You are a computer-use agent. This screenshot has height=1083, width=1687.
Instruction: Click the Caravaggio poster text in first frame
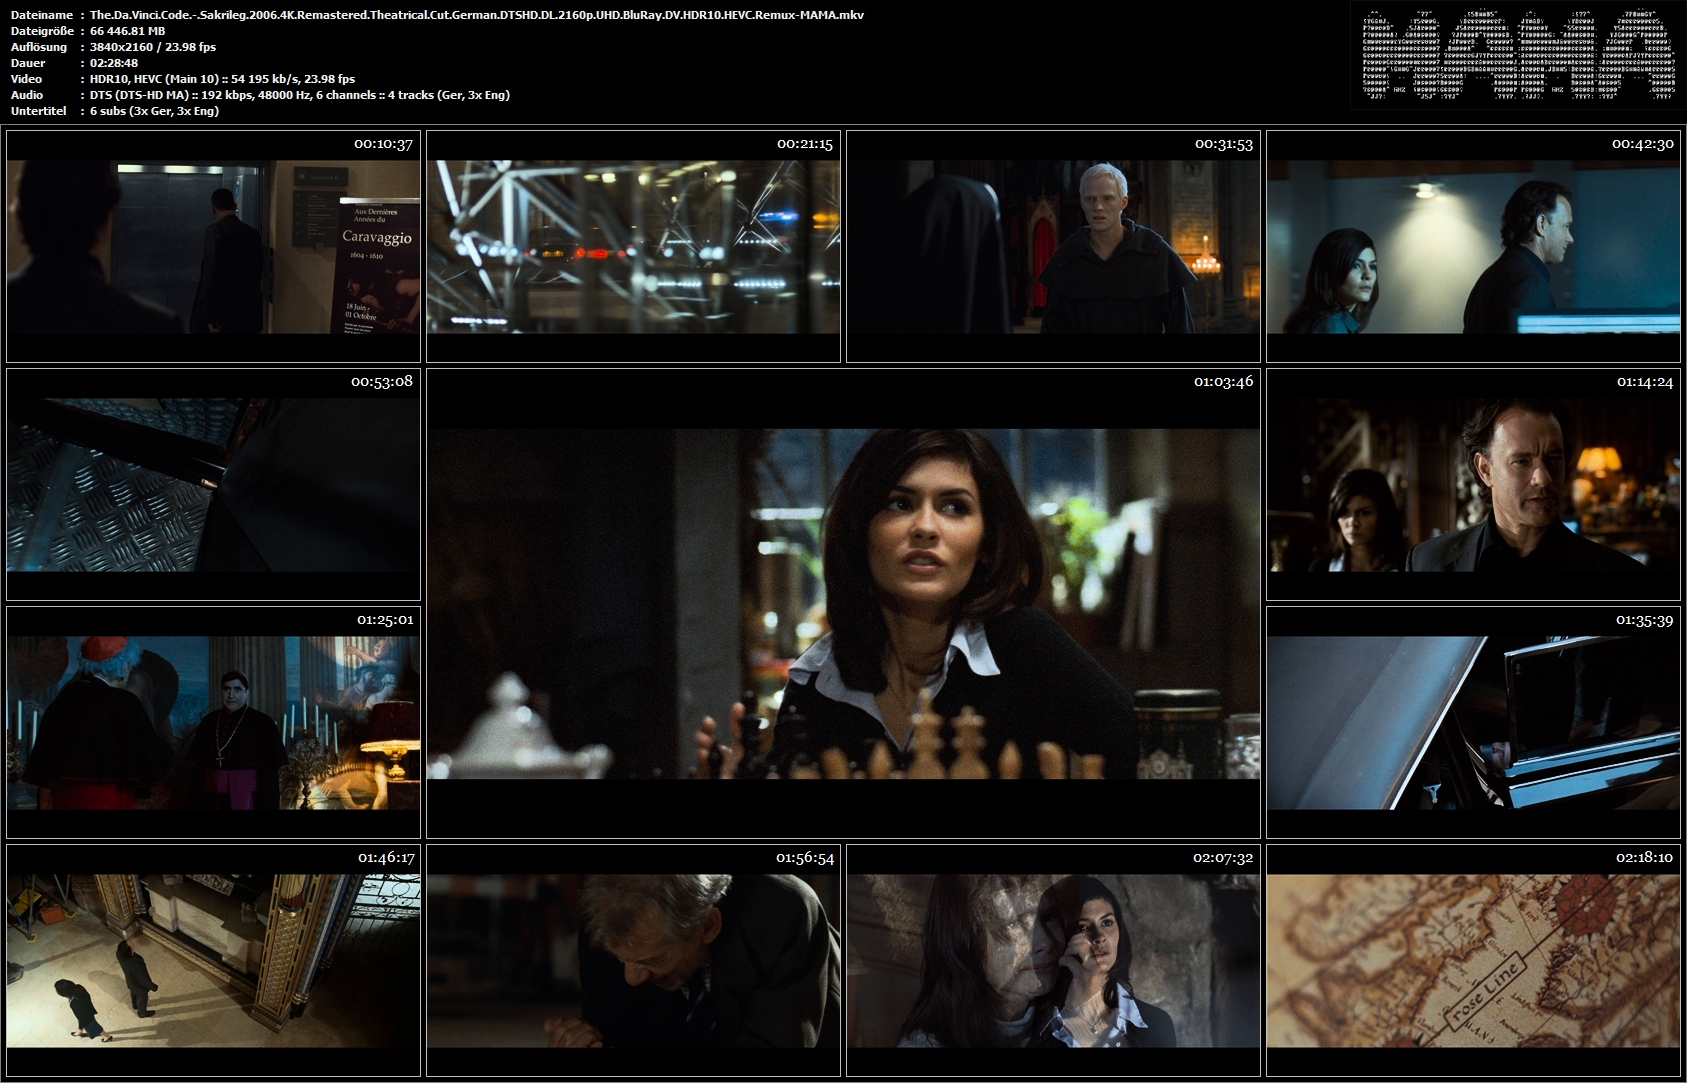coord(377,238)
